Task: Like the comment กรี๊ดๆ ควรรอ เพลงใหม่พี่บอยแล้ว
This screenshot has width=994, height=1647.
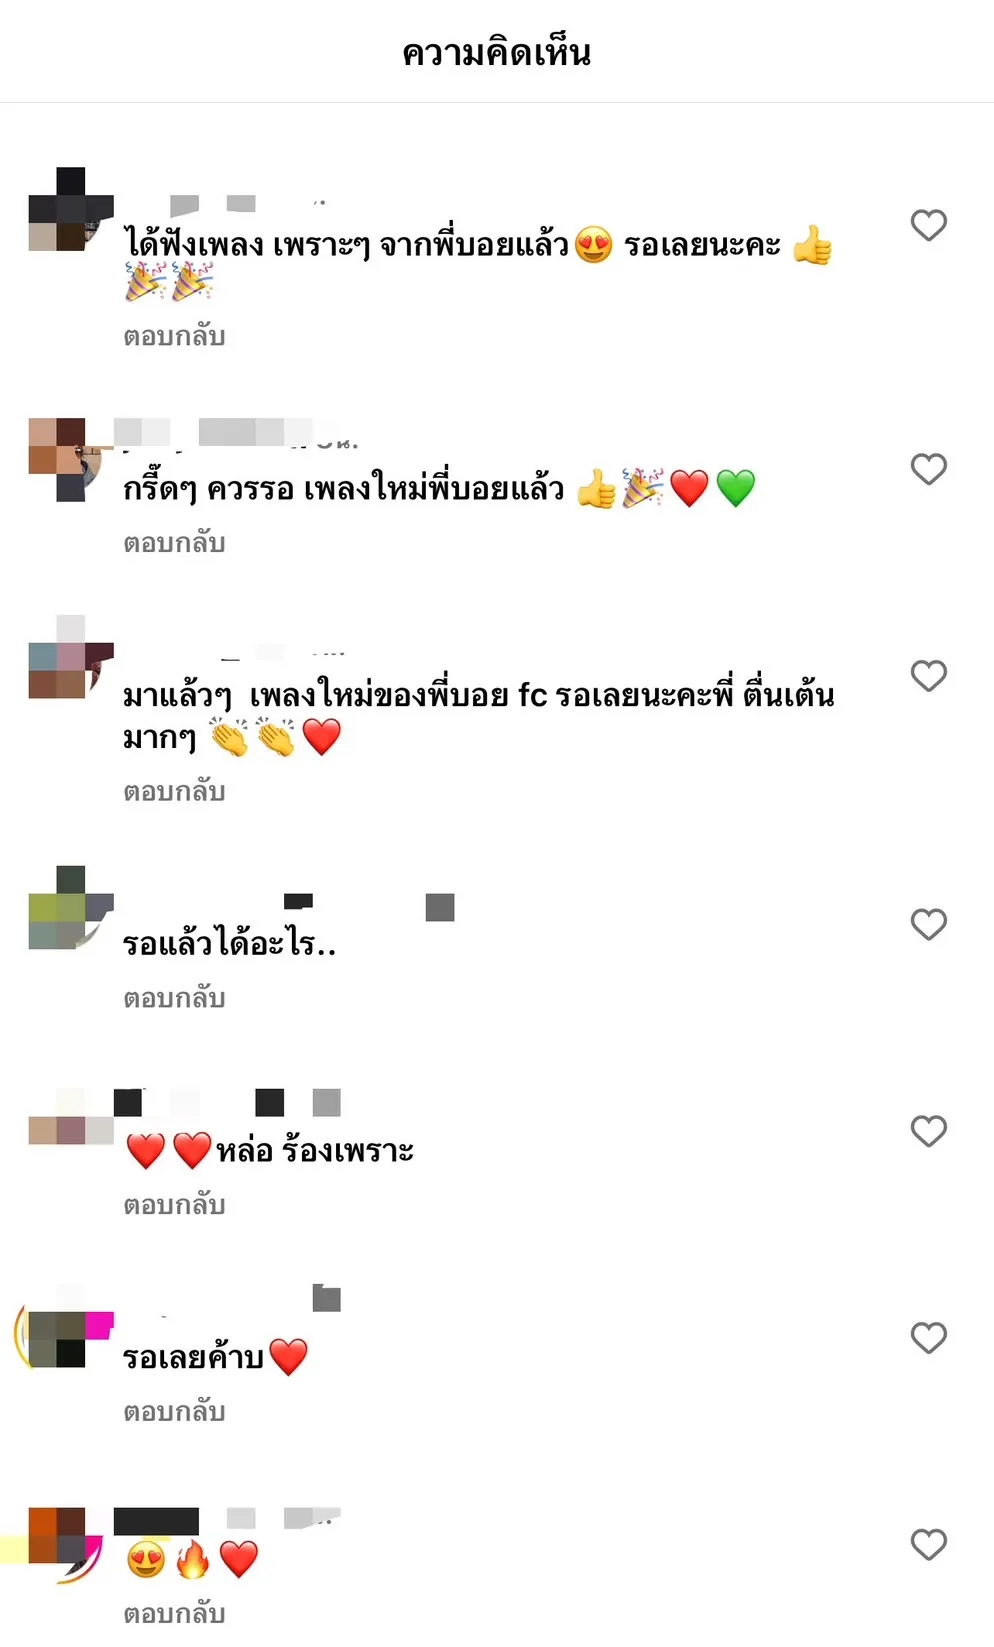Action: (x=928, y=469)
